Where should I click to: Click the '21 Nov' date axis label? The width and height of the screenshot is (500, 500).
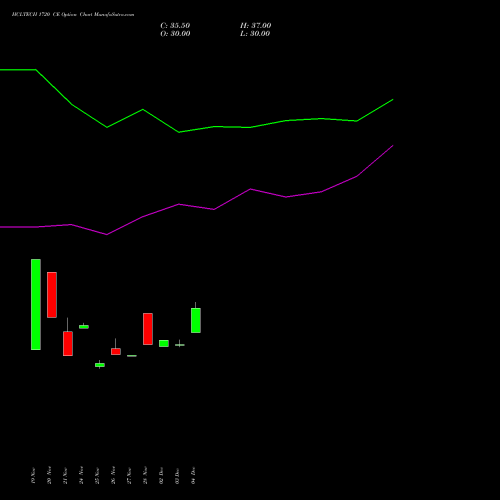pyautogui.click(x=65, y=476)
